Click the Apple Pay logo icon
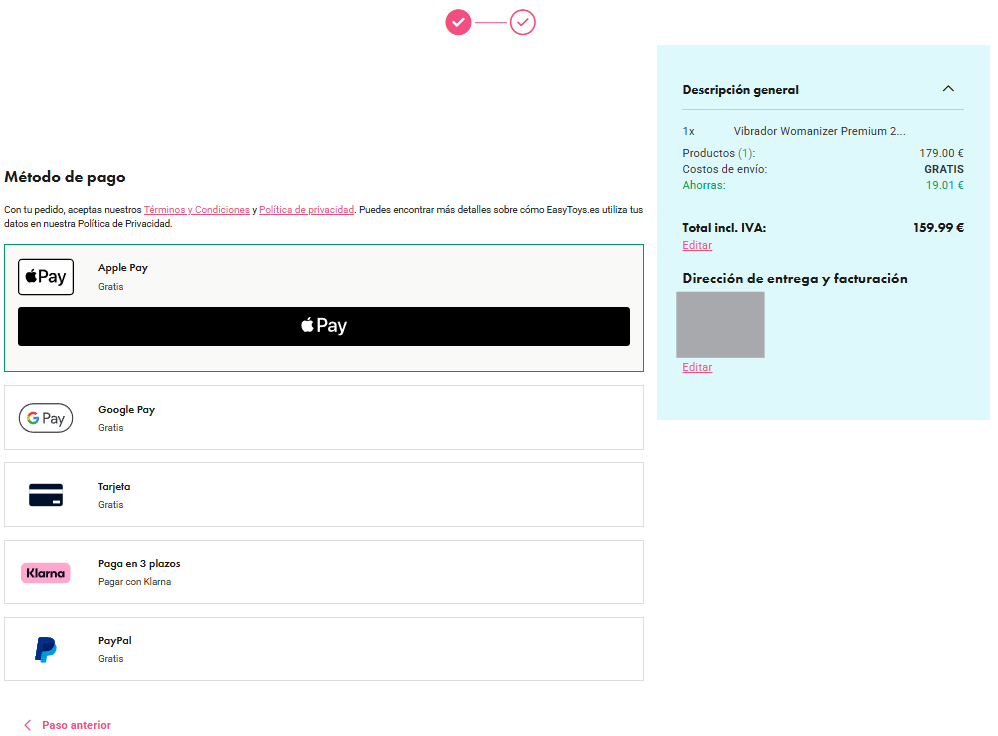 point(46,277)
